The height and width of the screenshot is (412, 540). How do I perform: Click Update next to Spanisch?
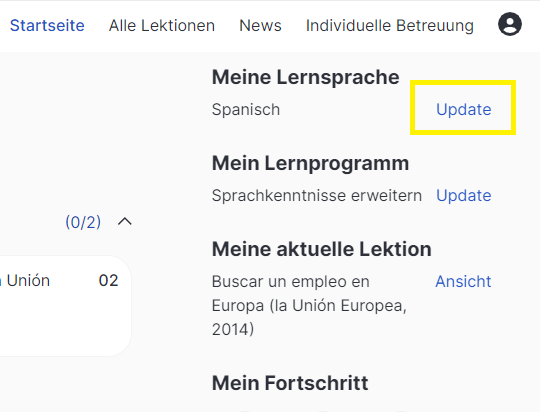pyautogui.click(x=464, y=110)
